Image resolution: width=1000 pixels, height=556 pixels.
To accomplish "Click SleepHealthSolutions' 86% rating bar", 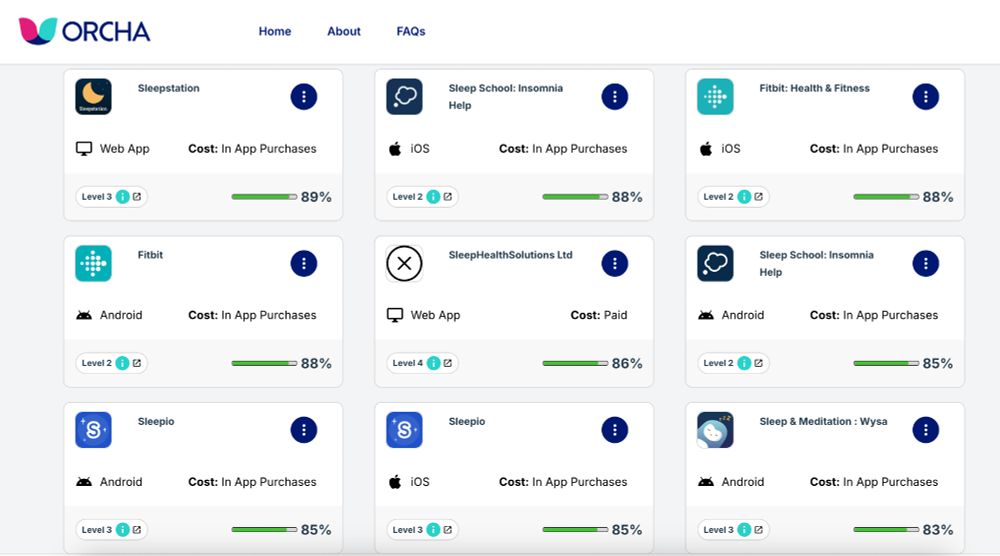I will tap(575, 363).
